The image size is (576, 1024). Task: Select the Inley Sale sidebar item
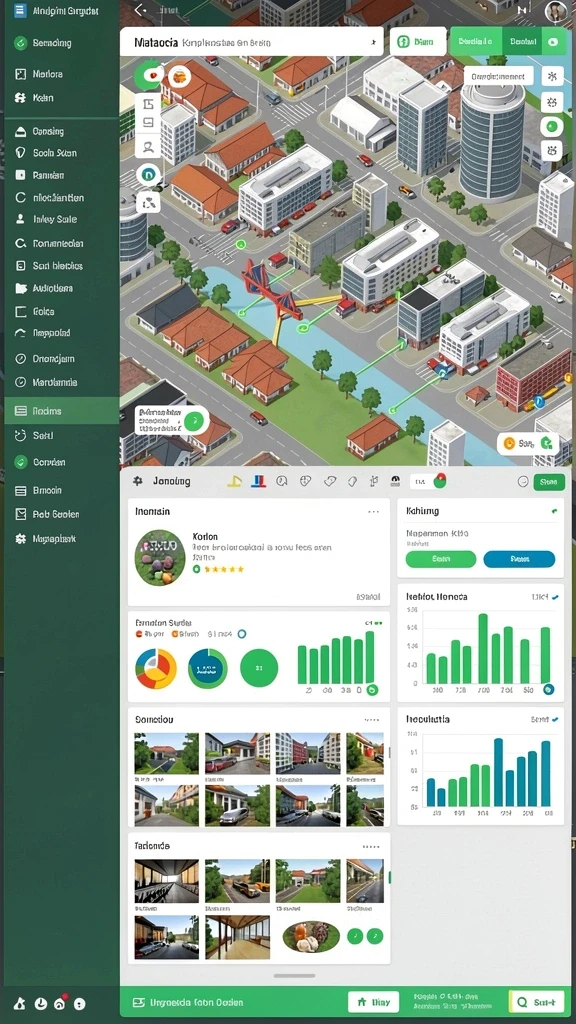[x=54, y=219]
